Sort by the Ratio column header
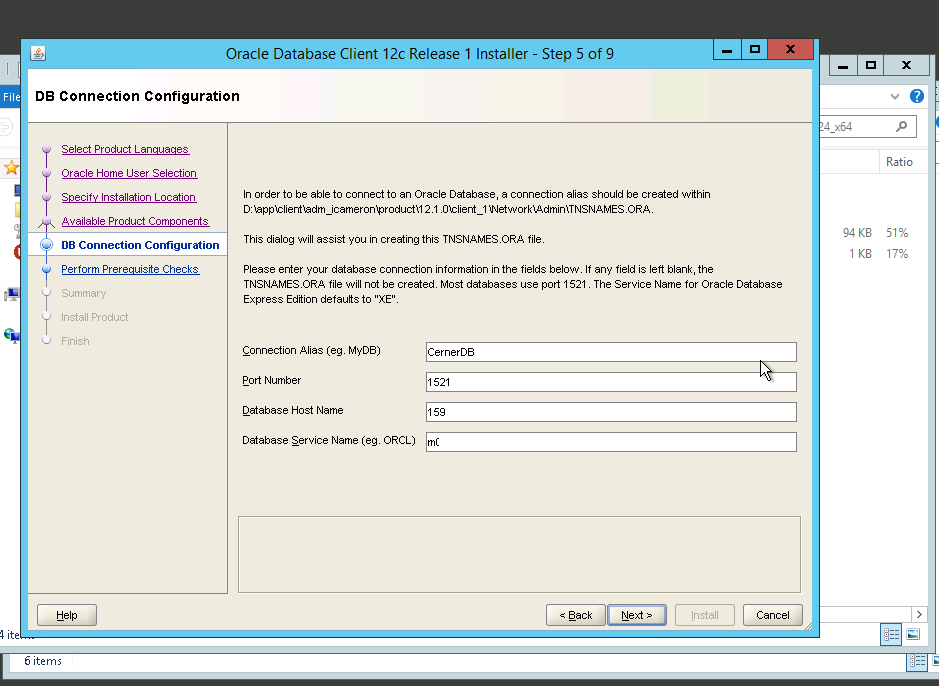939x686 pixels. click(x=898, y=162)
